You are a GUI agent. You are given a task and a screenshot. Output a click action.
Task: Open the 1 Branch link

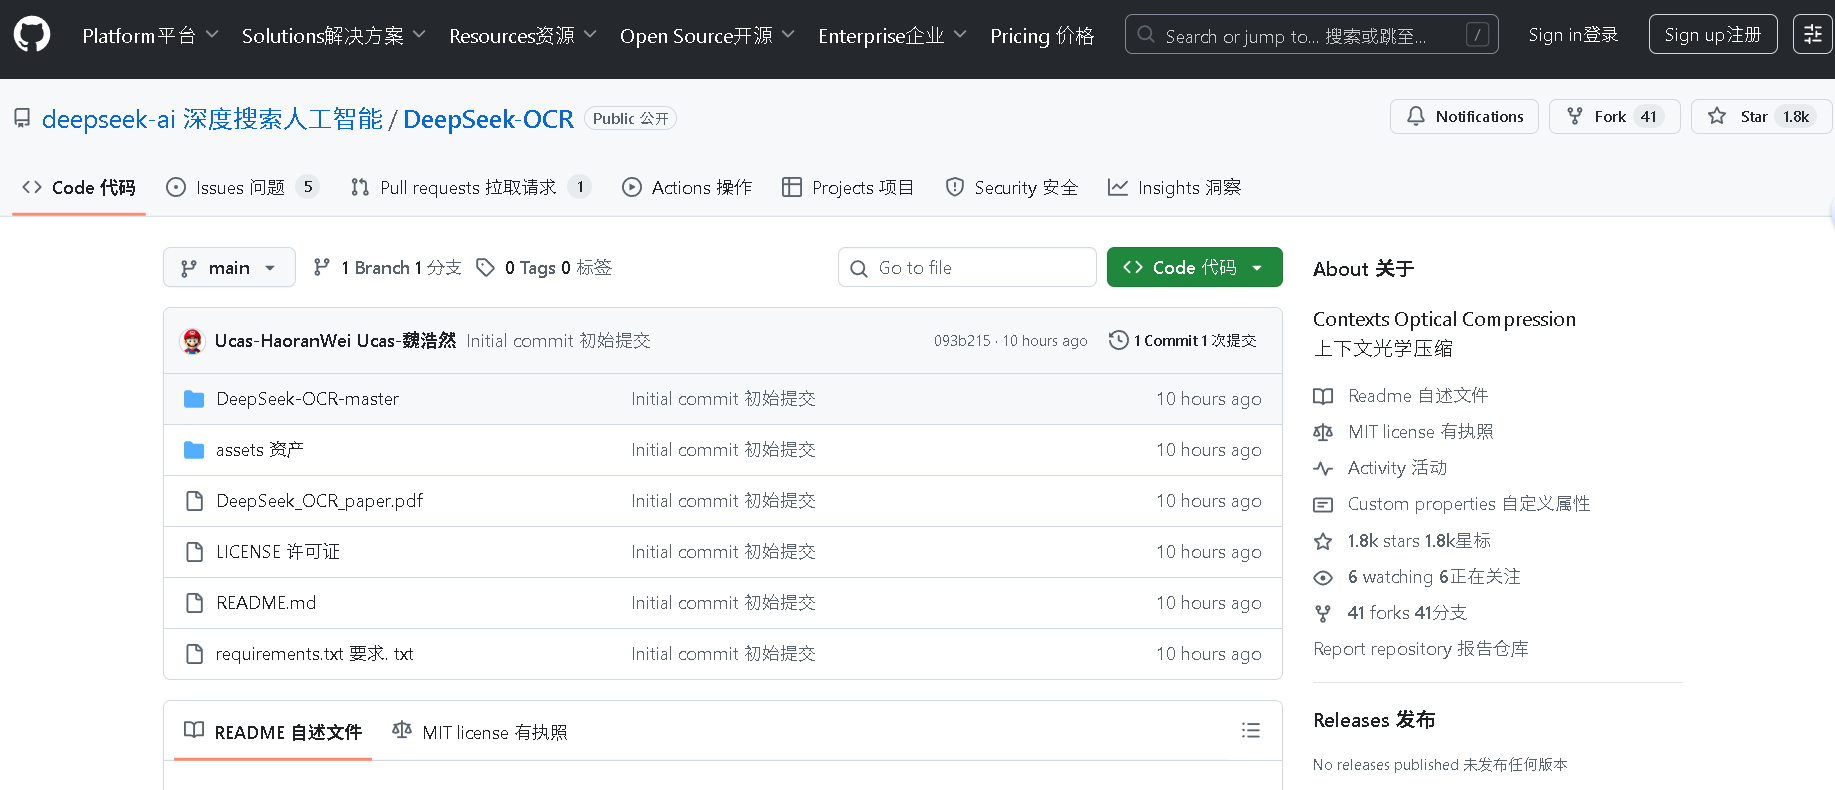(388, 268)
